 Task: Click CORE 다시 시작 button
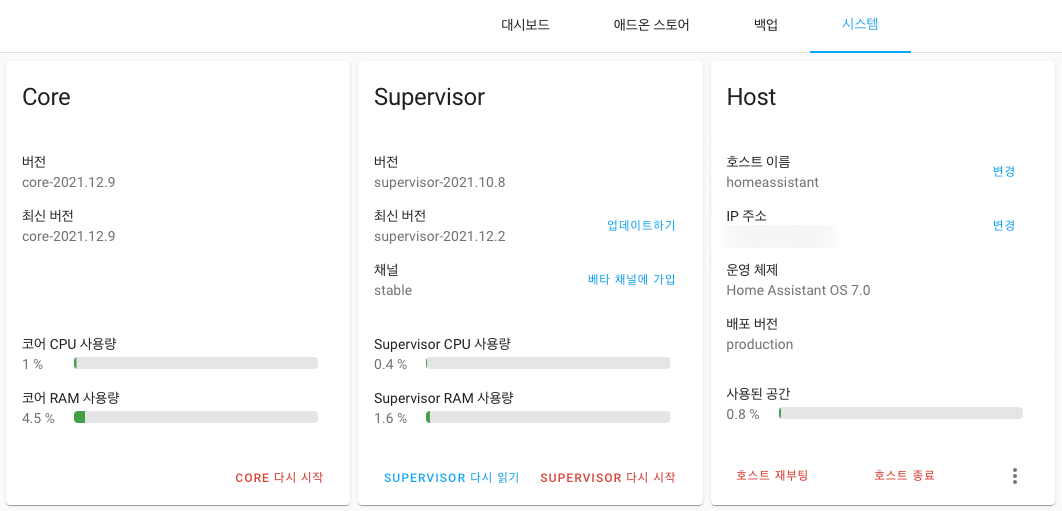pos(279,477)
